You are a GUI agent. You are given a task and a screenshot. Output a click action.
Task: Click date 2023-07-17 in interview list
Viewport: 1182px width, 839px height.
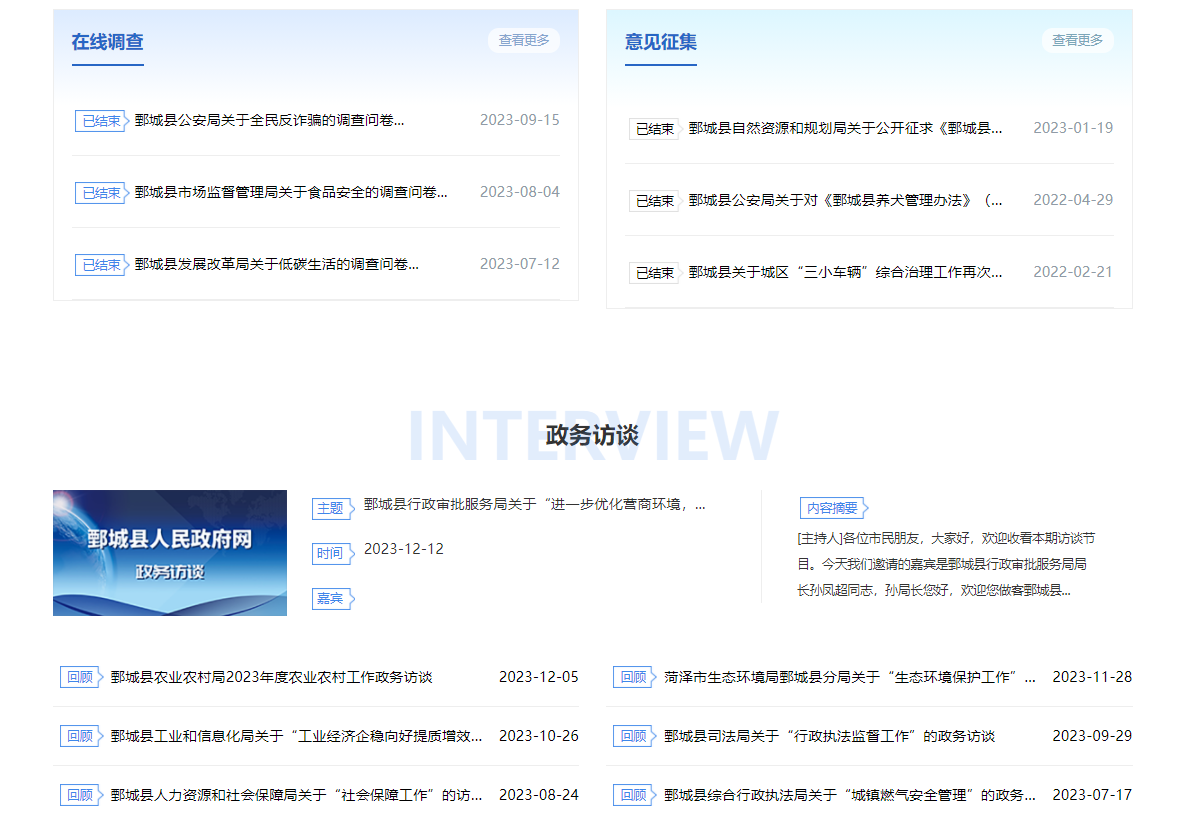coord(1092,795)
